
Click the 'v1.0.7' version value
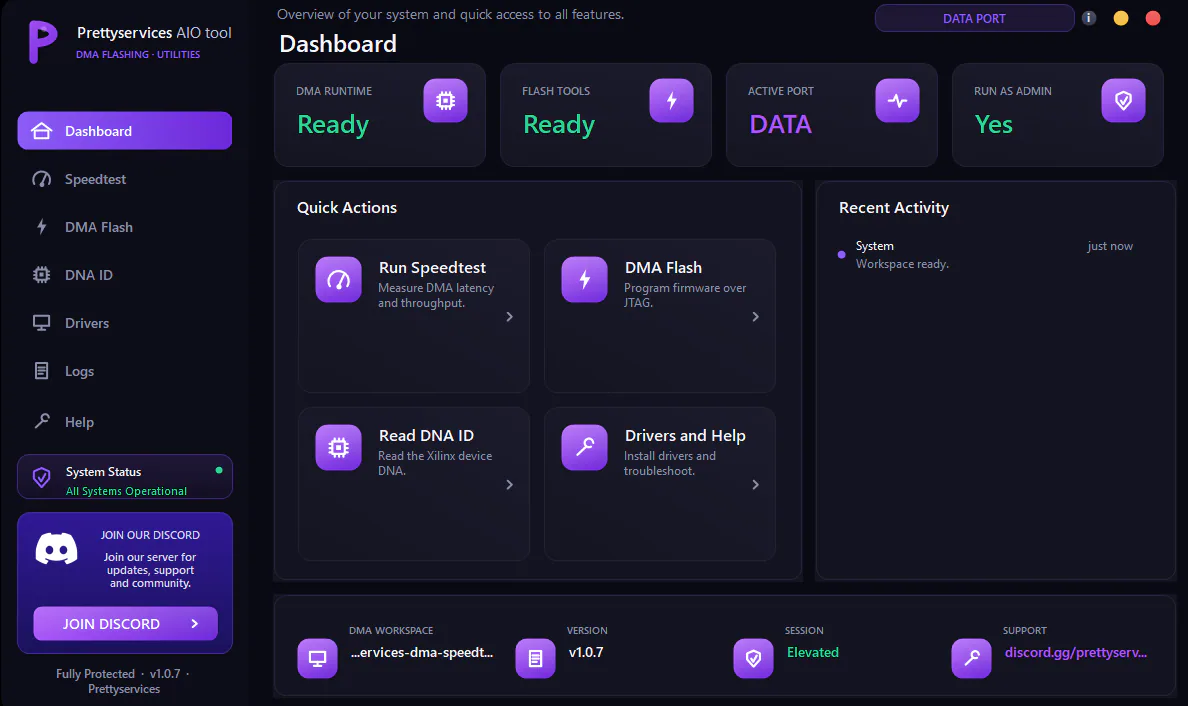586,652
